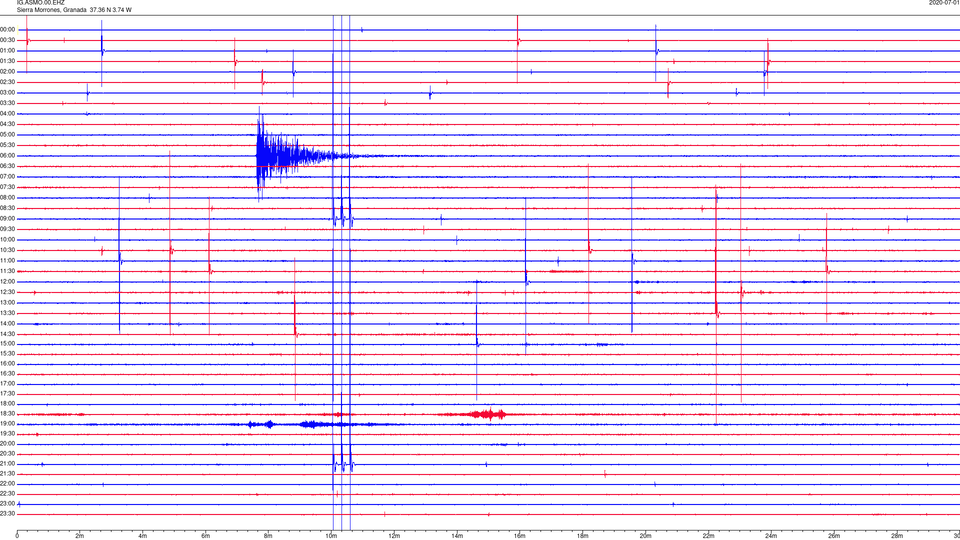This screenshot has width=960, height=540.
Task: Click the 2m tick on the minute axis
Action: pos(80,536)
